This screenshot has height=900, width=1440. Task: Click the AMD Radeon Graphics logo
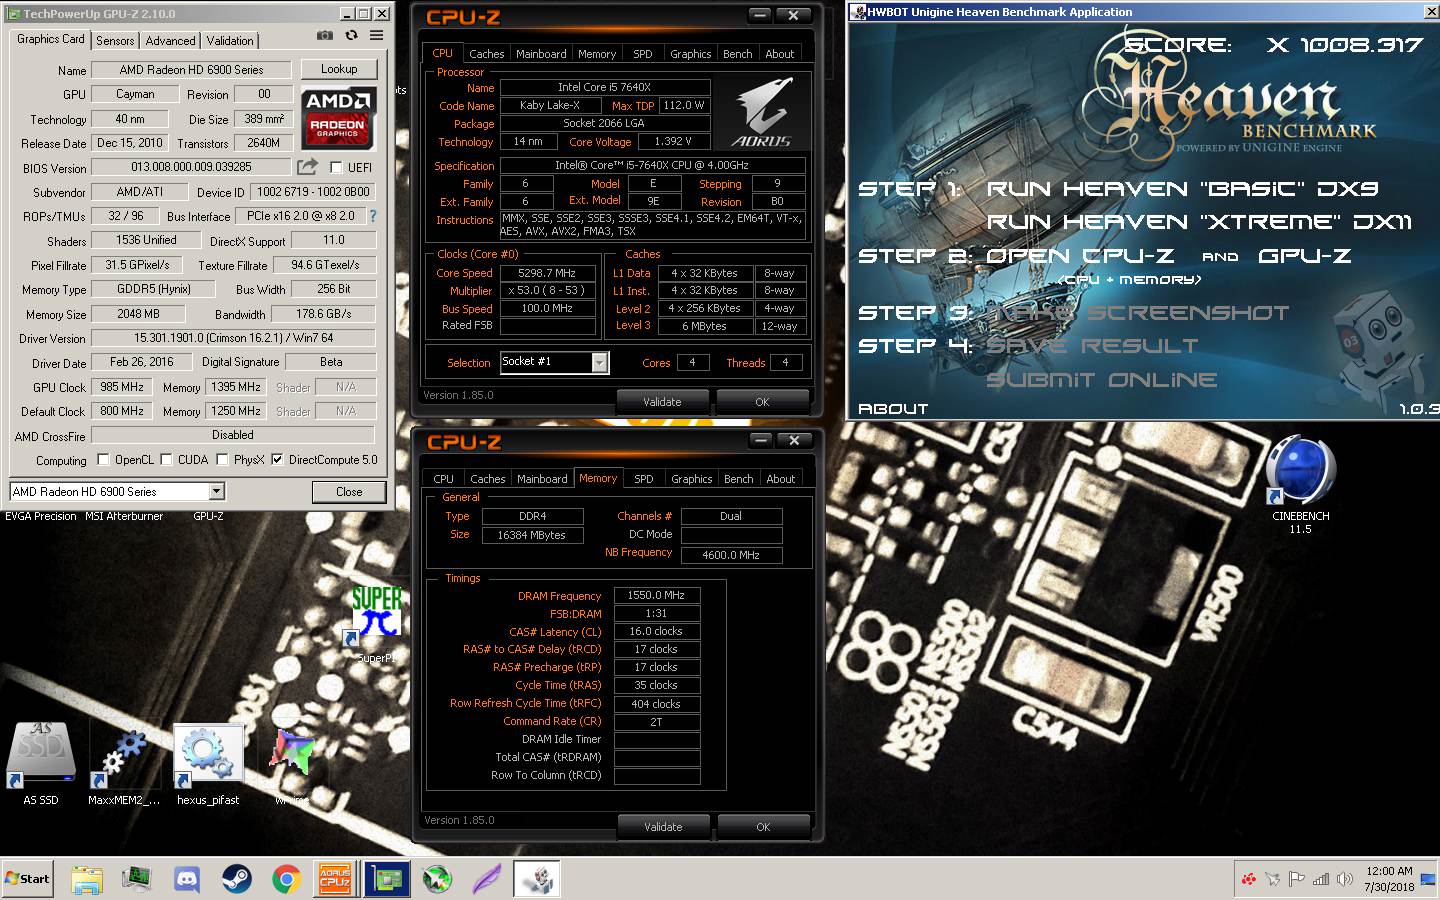338,117
